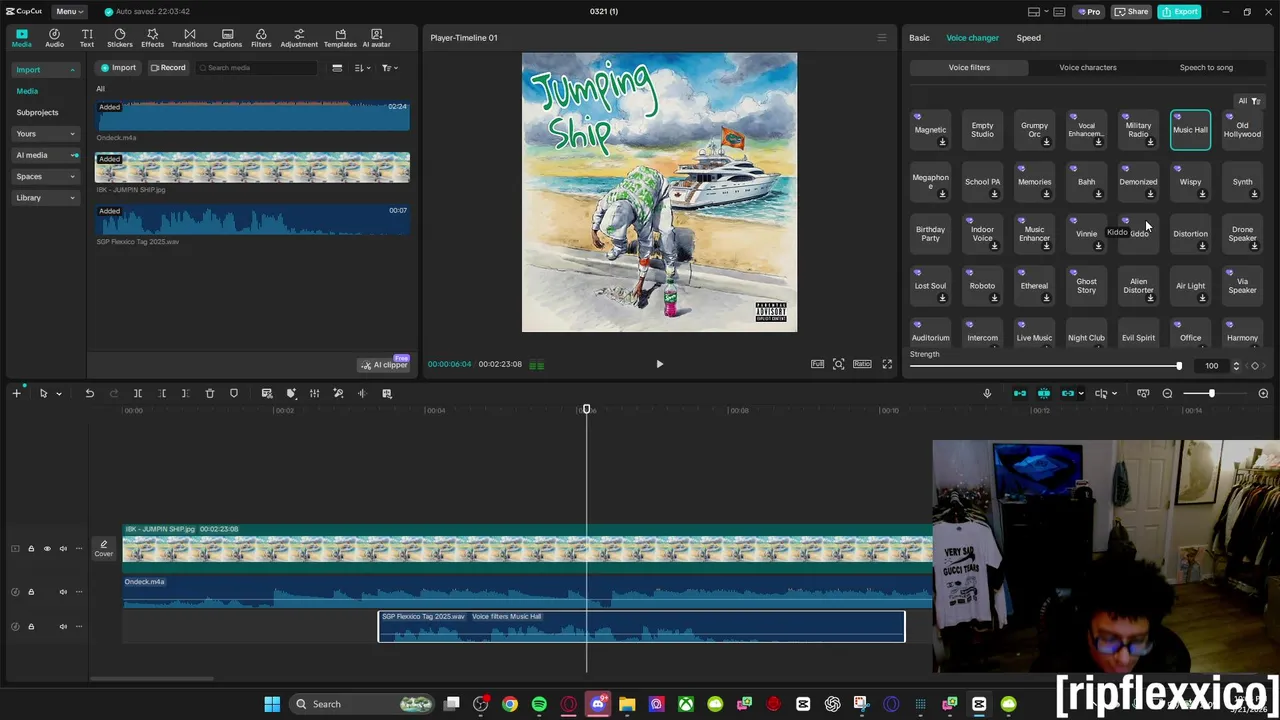
Task: Click the Export button
Action: (1180, 12)
